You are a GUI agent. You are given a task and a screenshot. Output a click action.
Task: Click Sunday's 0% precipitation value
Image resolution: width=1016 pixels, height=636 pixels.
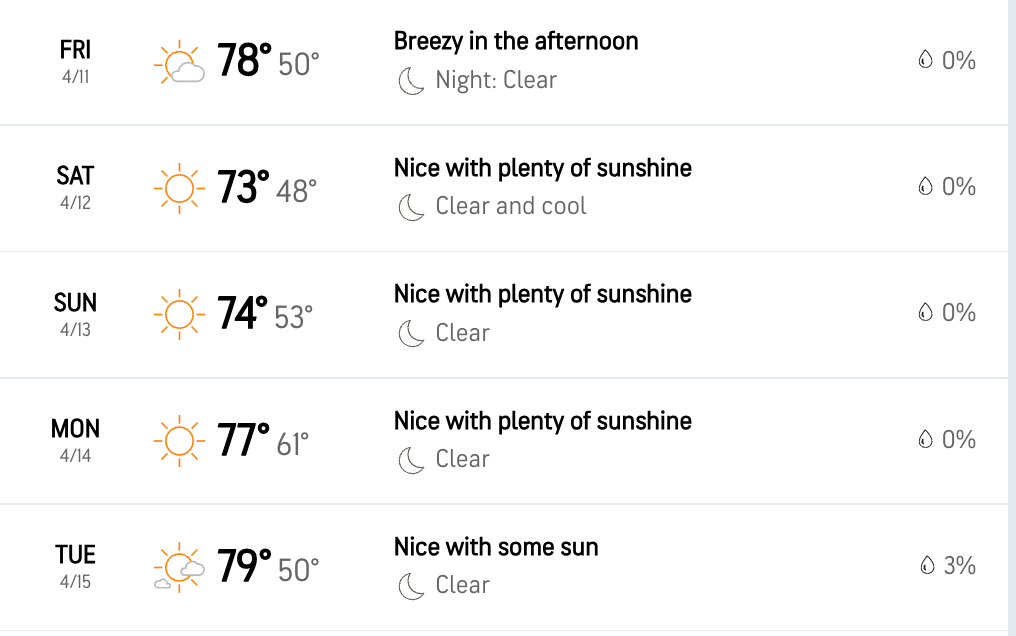958,313
